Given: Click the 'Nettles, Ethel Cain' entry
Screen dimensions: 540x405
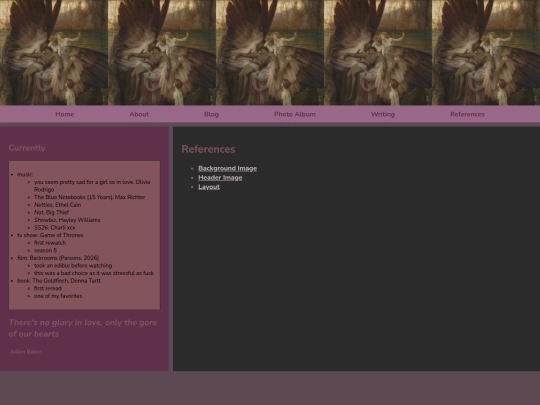Looking at the screenshot, I should coord(58,205).
